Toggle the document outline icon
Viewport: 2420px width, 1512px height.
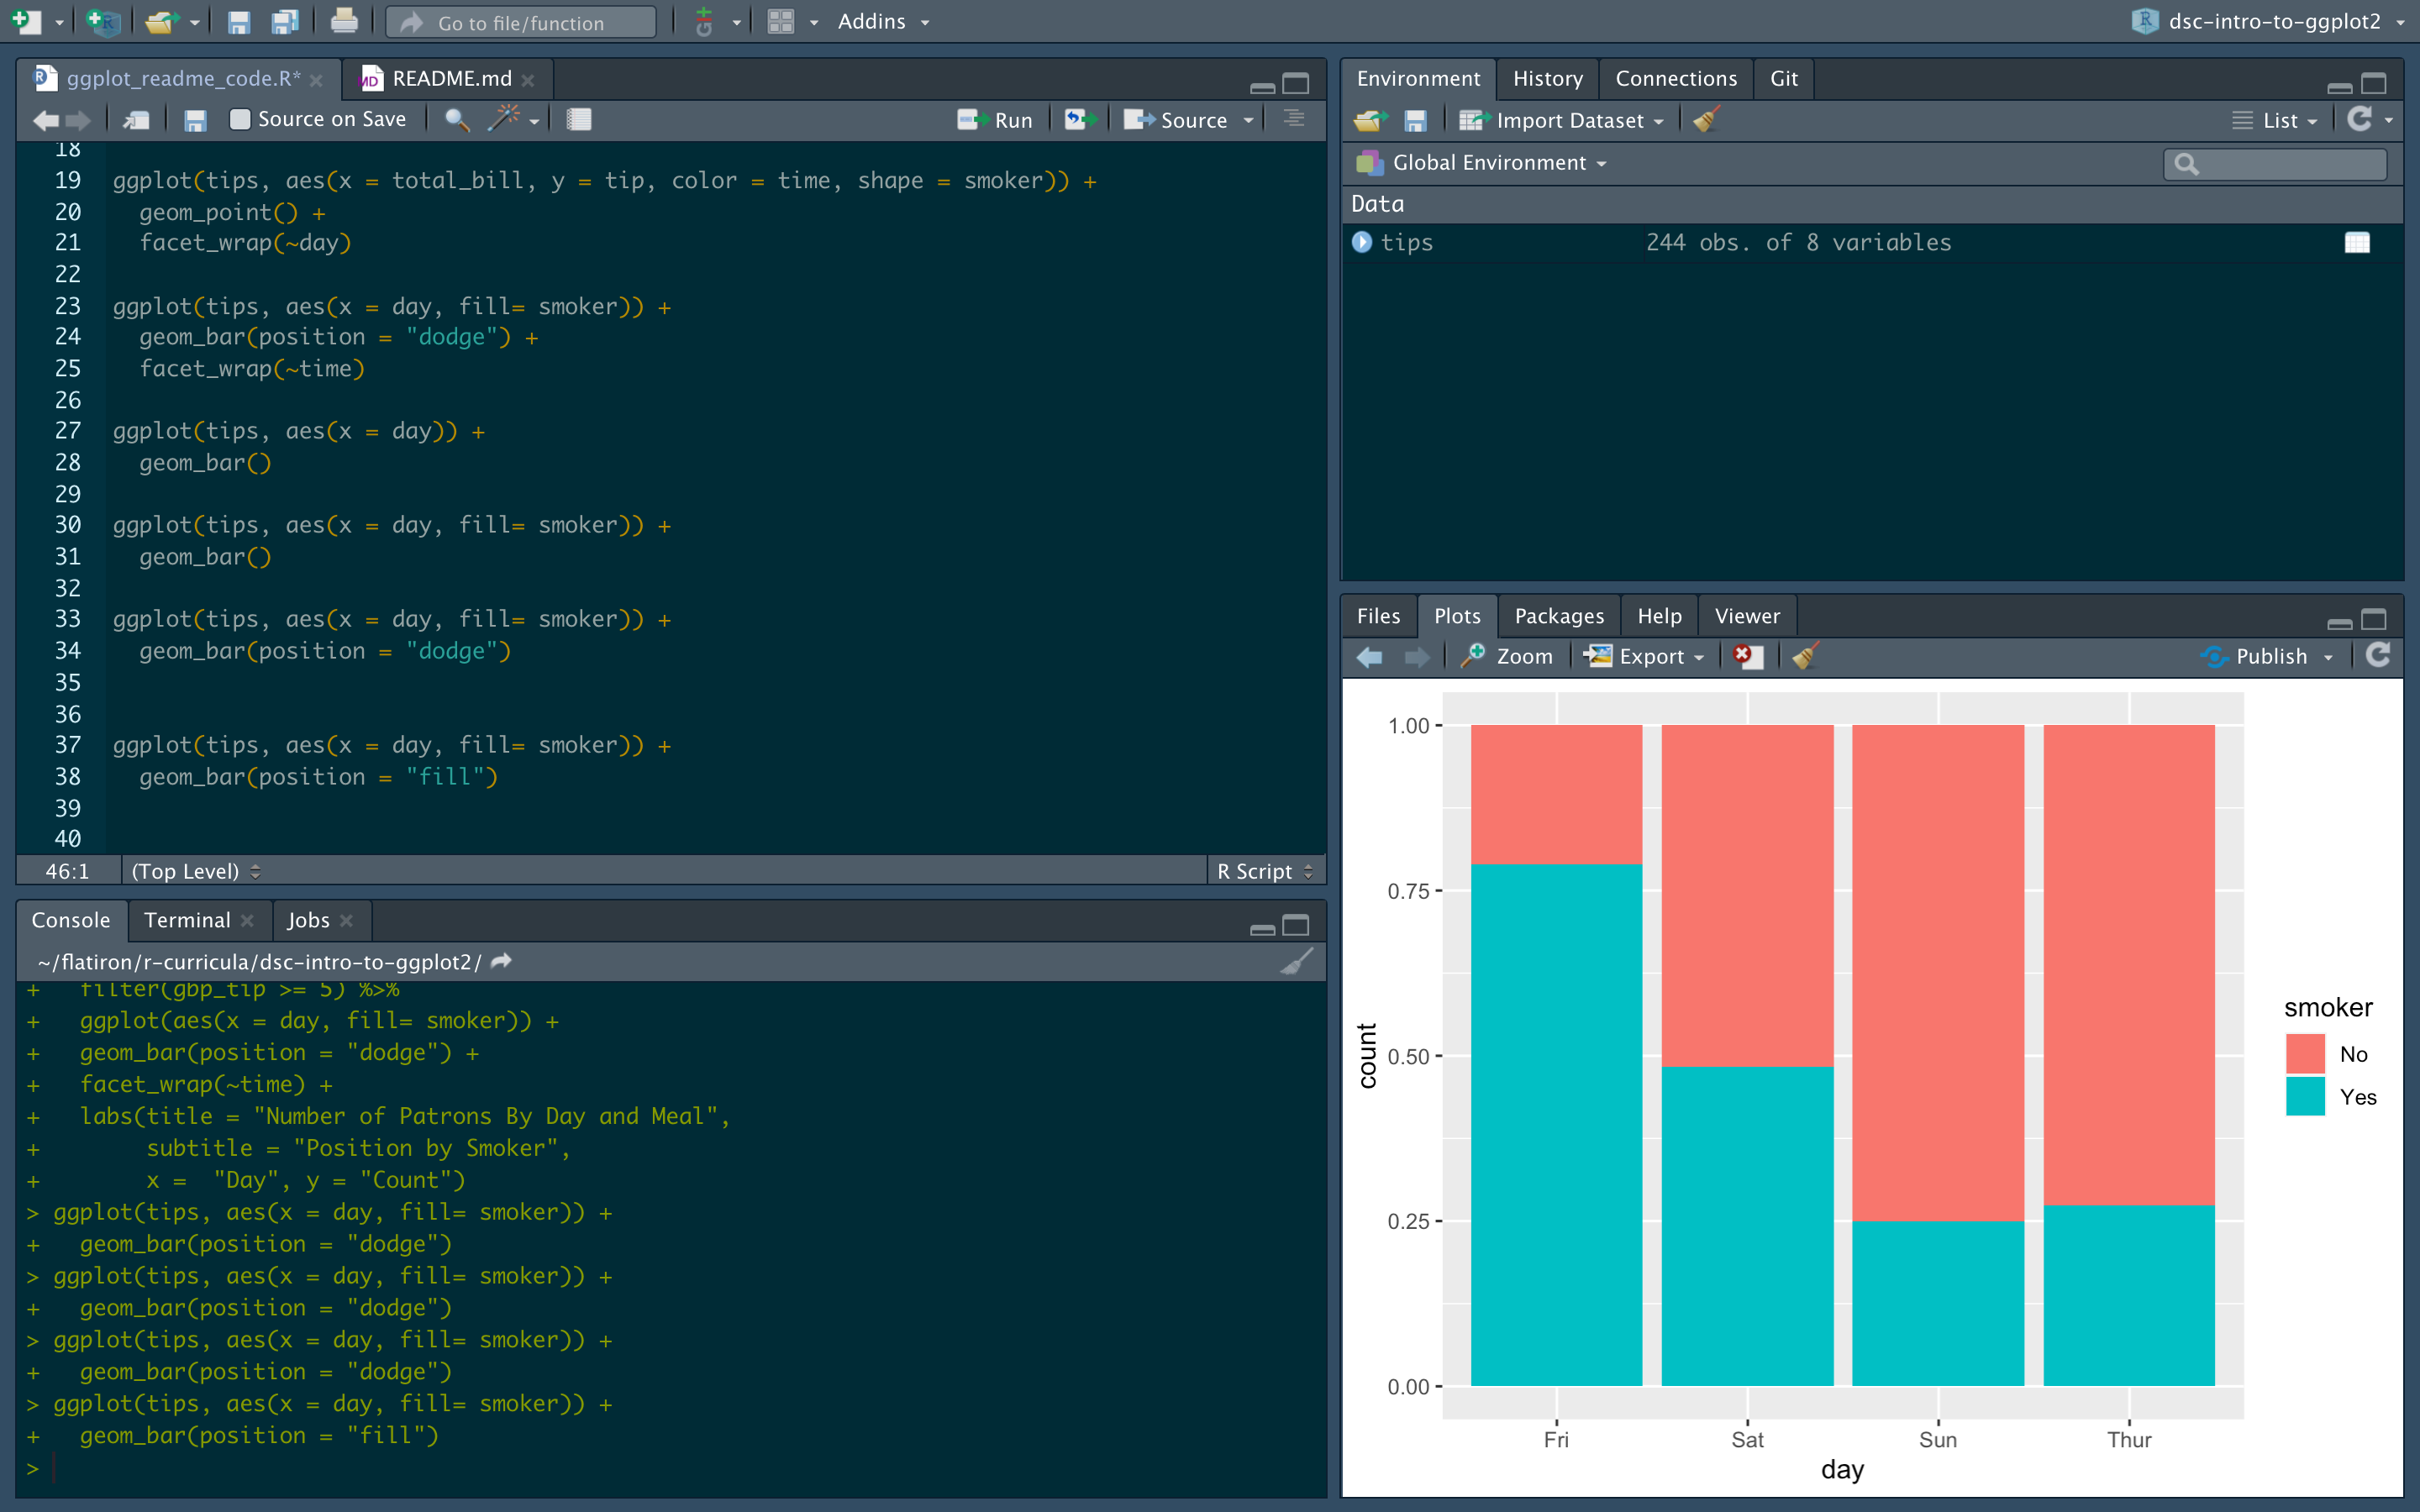(1294, 119)
